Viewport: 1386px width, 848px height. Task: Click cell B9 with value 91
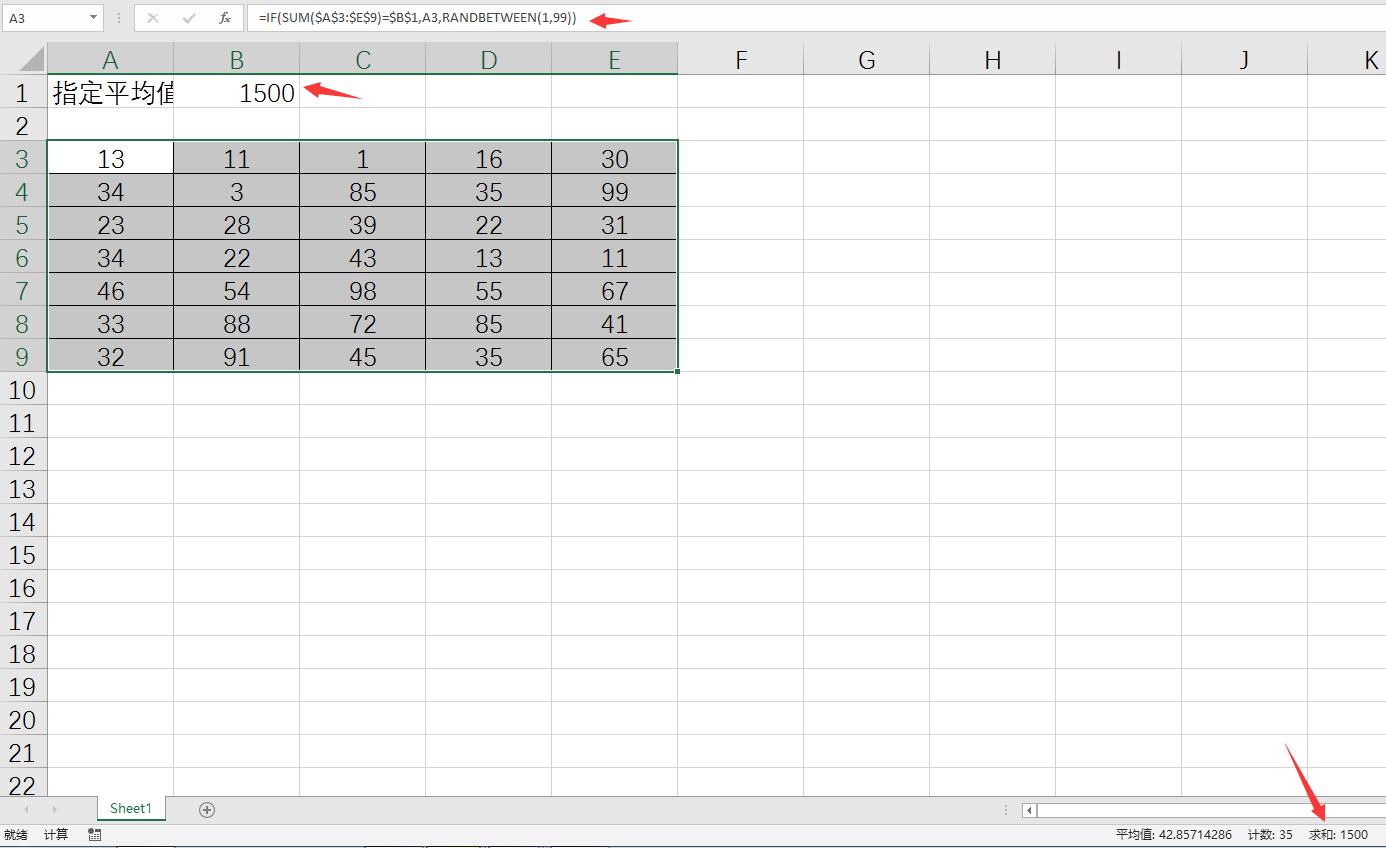point(236,356)
